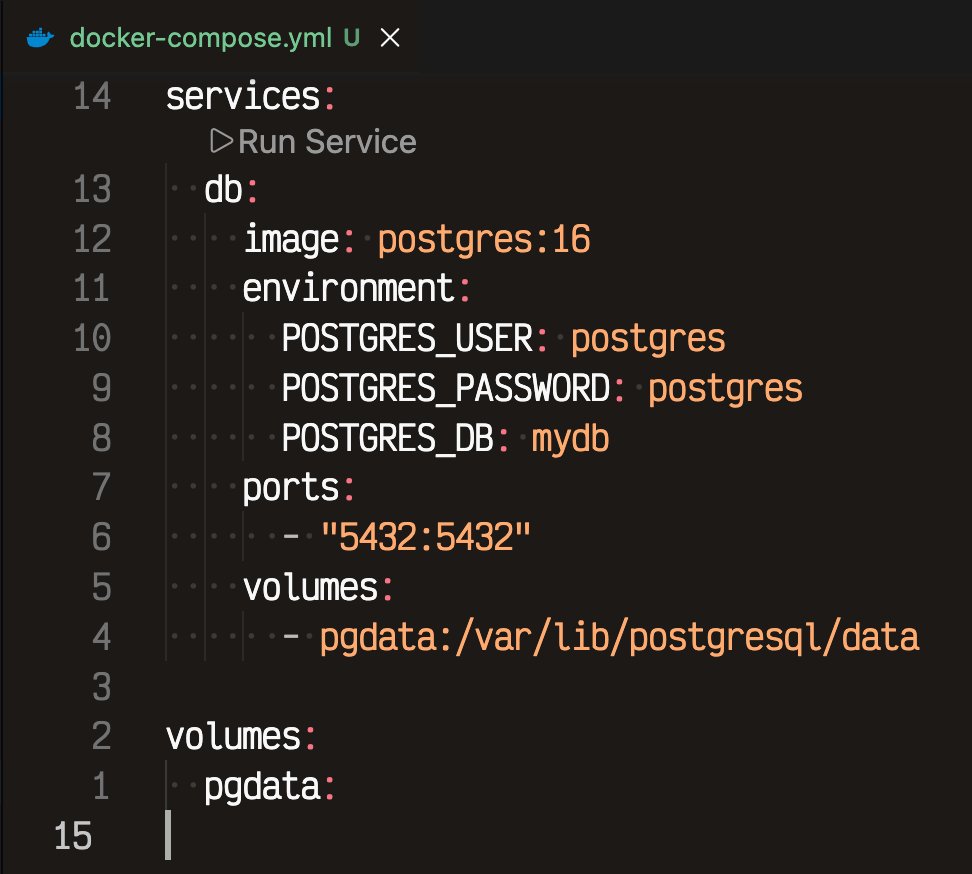Click line number 15 in the gutter

pyautogui.click(x=73, y=836)
